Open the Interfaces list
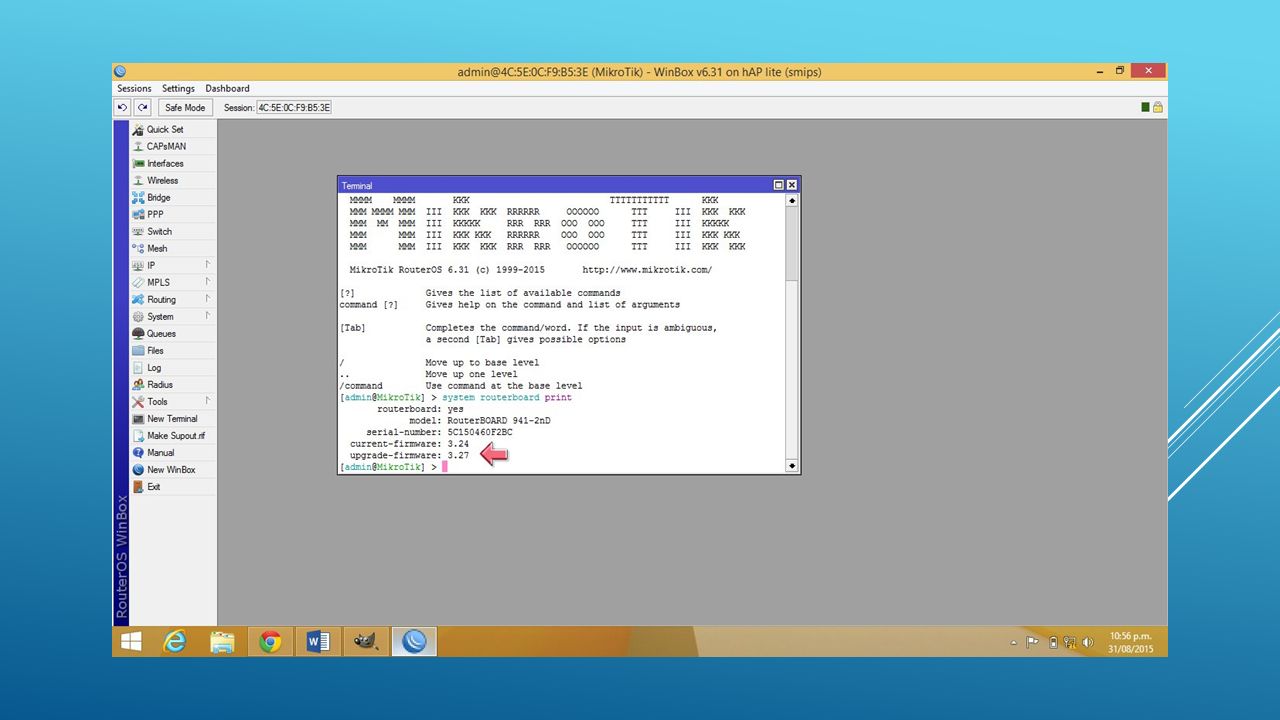1280x720 pixels. [173, 163]
